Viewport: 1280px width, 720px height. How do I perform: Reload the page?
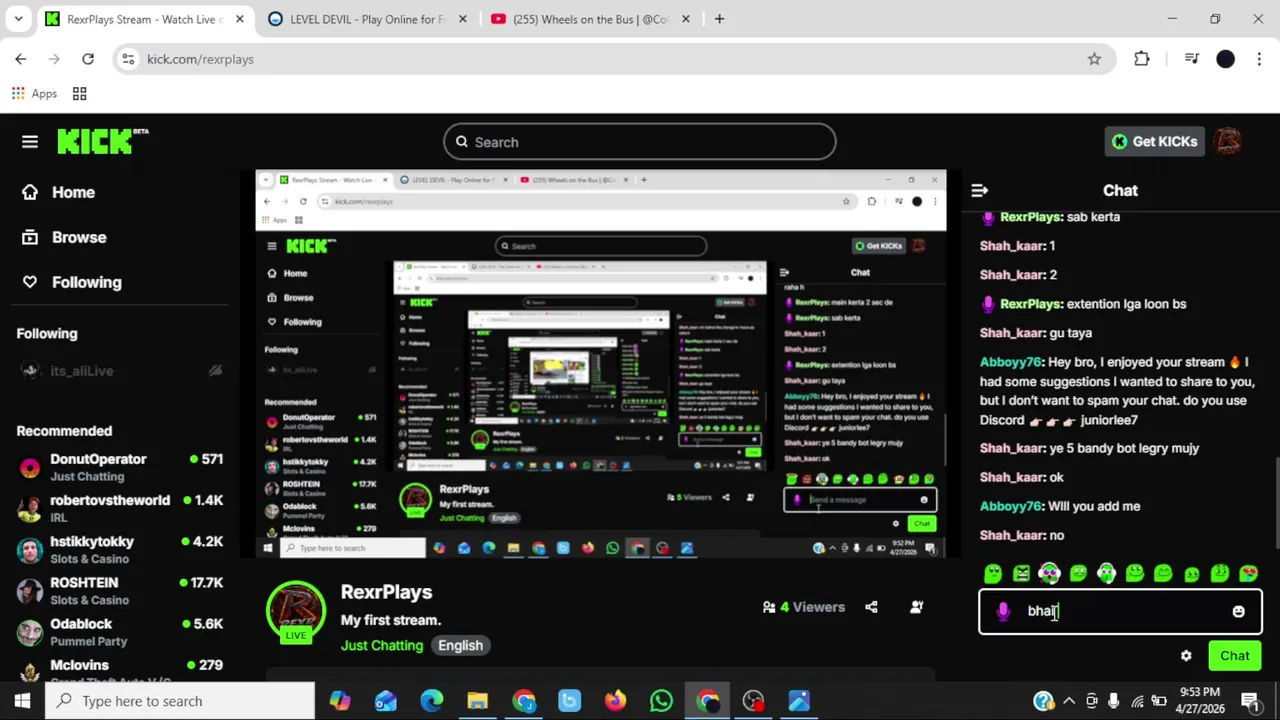(88, 59)
